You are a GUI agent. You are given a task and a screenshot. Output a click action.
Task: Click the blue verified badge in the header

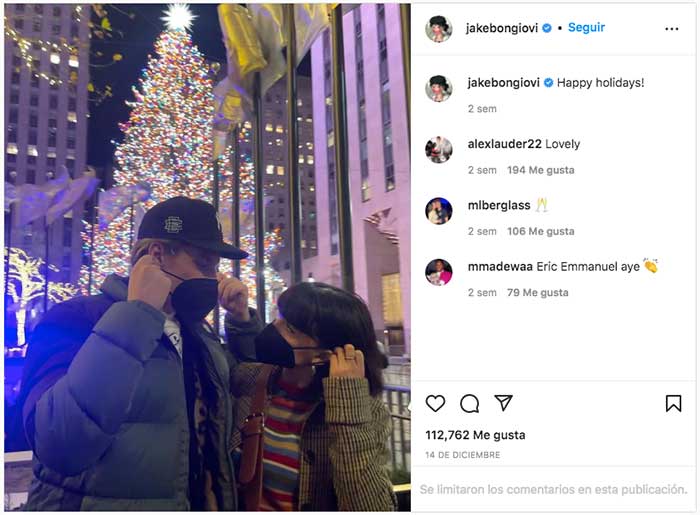(x=546, y=28)
